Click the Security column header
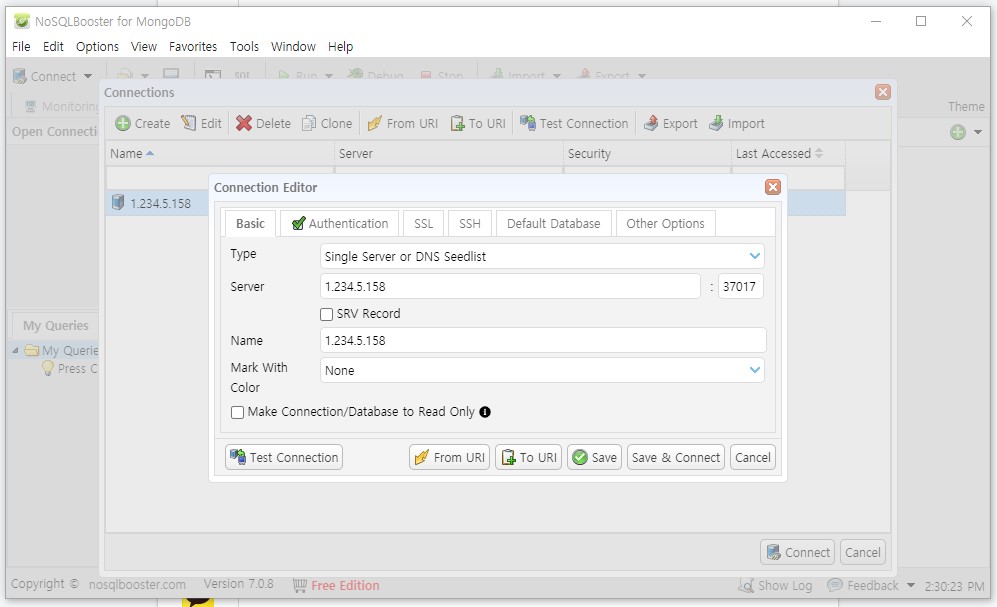The width and height of the screenshot is (997, 607). tap(647, 153)
